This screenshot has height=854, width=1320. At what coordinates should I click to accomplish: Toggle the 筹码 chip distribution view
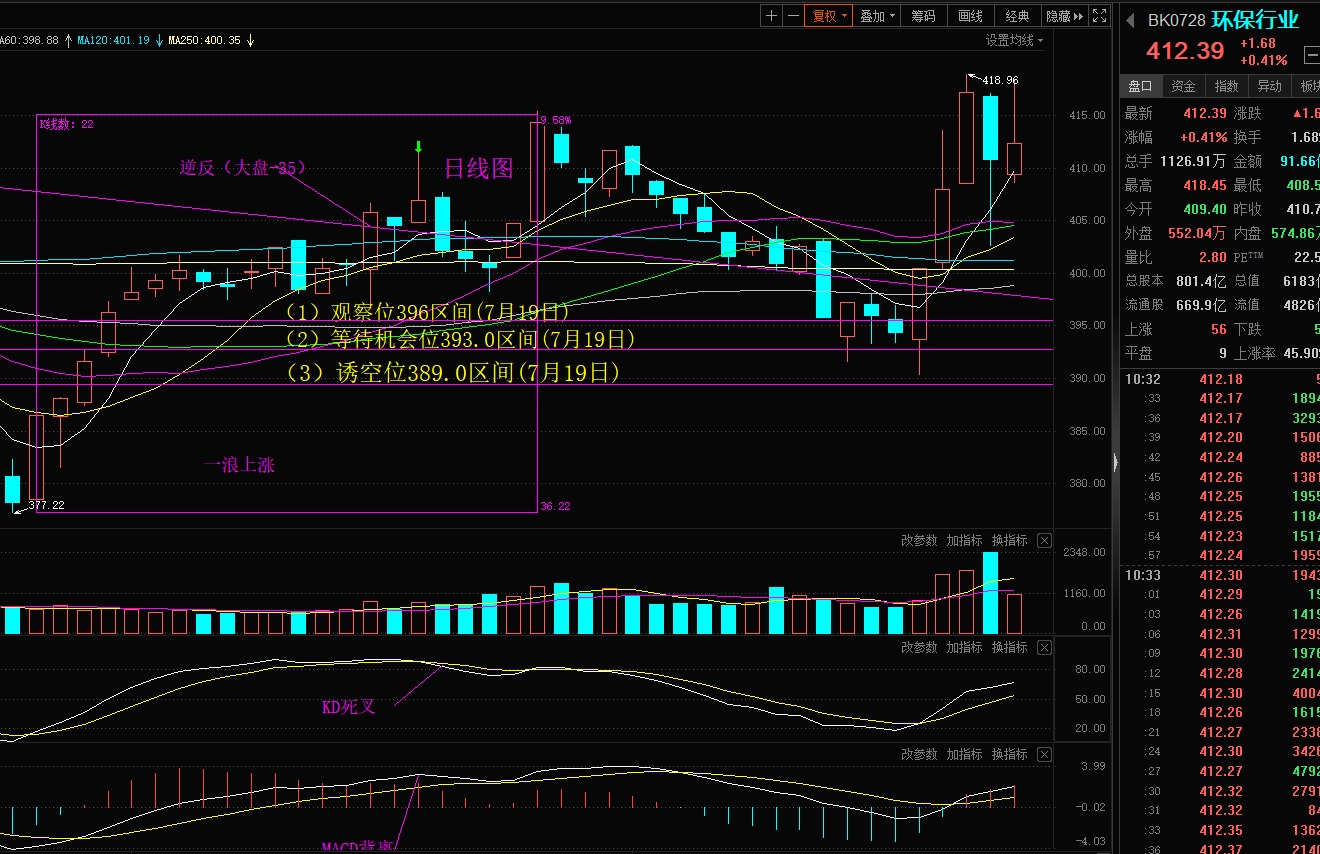point(923,16)
